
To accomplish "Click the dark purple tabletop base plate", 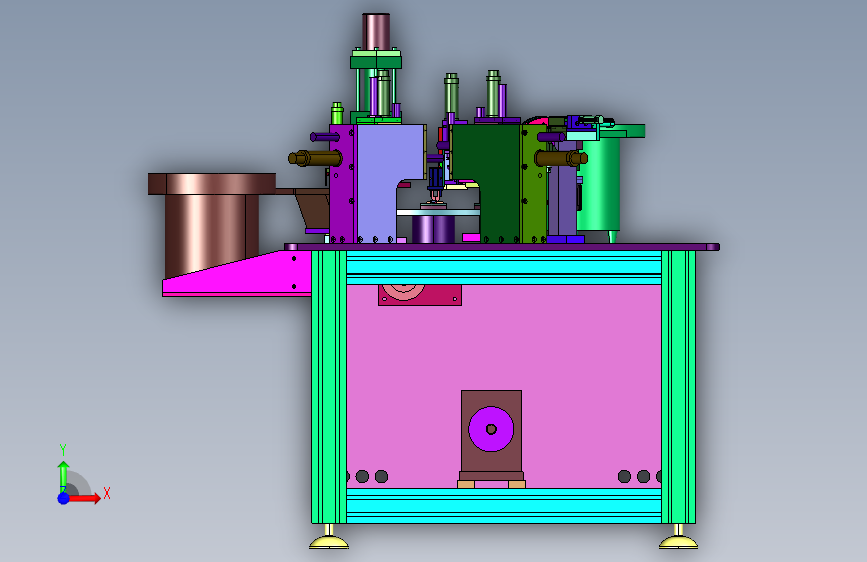I will click(x=502, y=247).
